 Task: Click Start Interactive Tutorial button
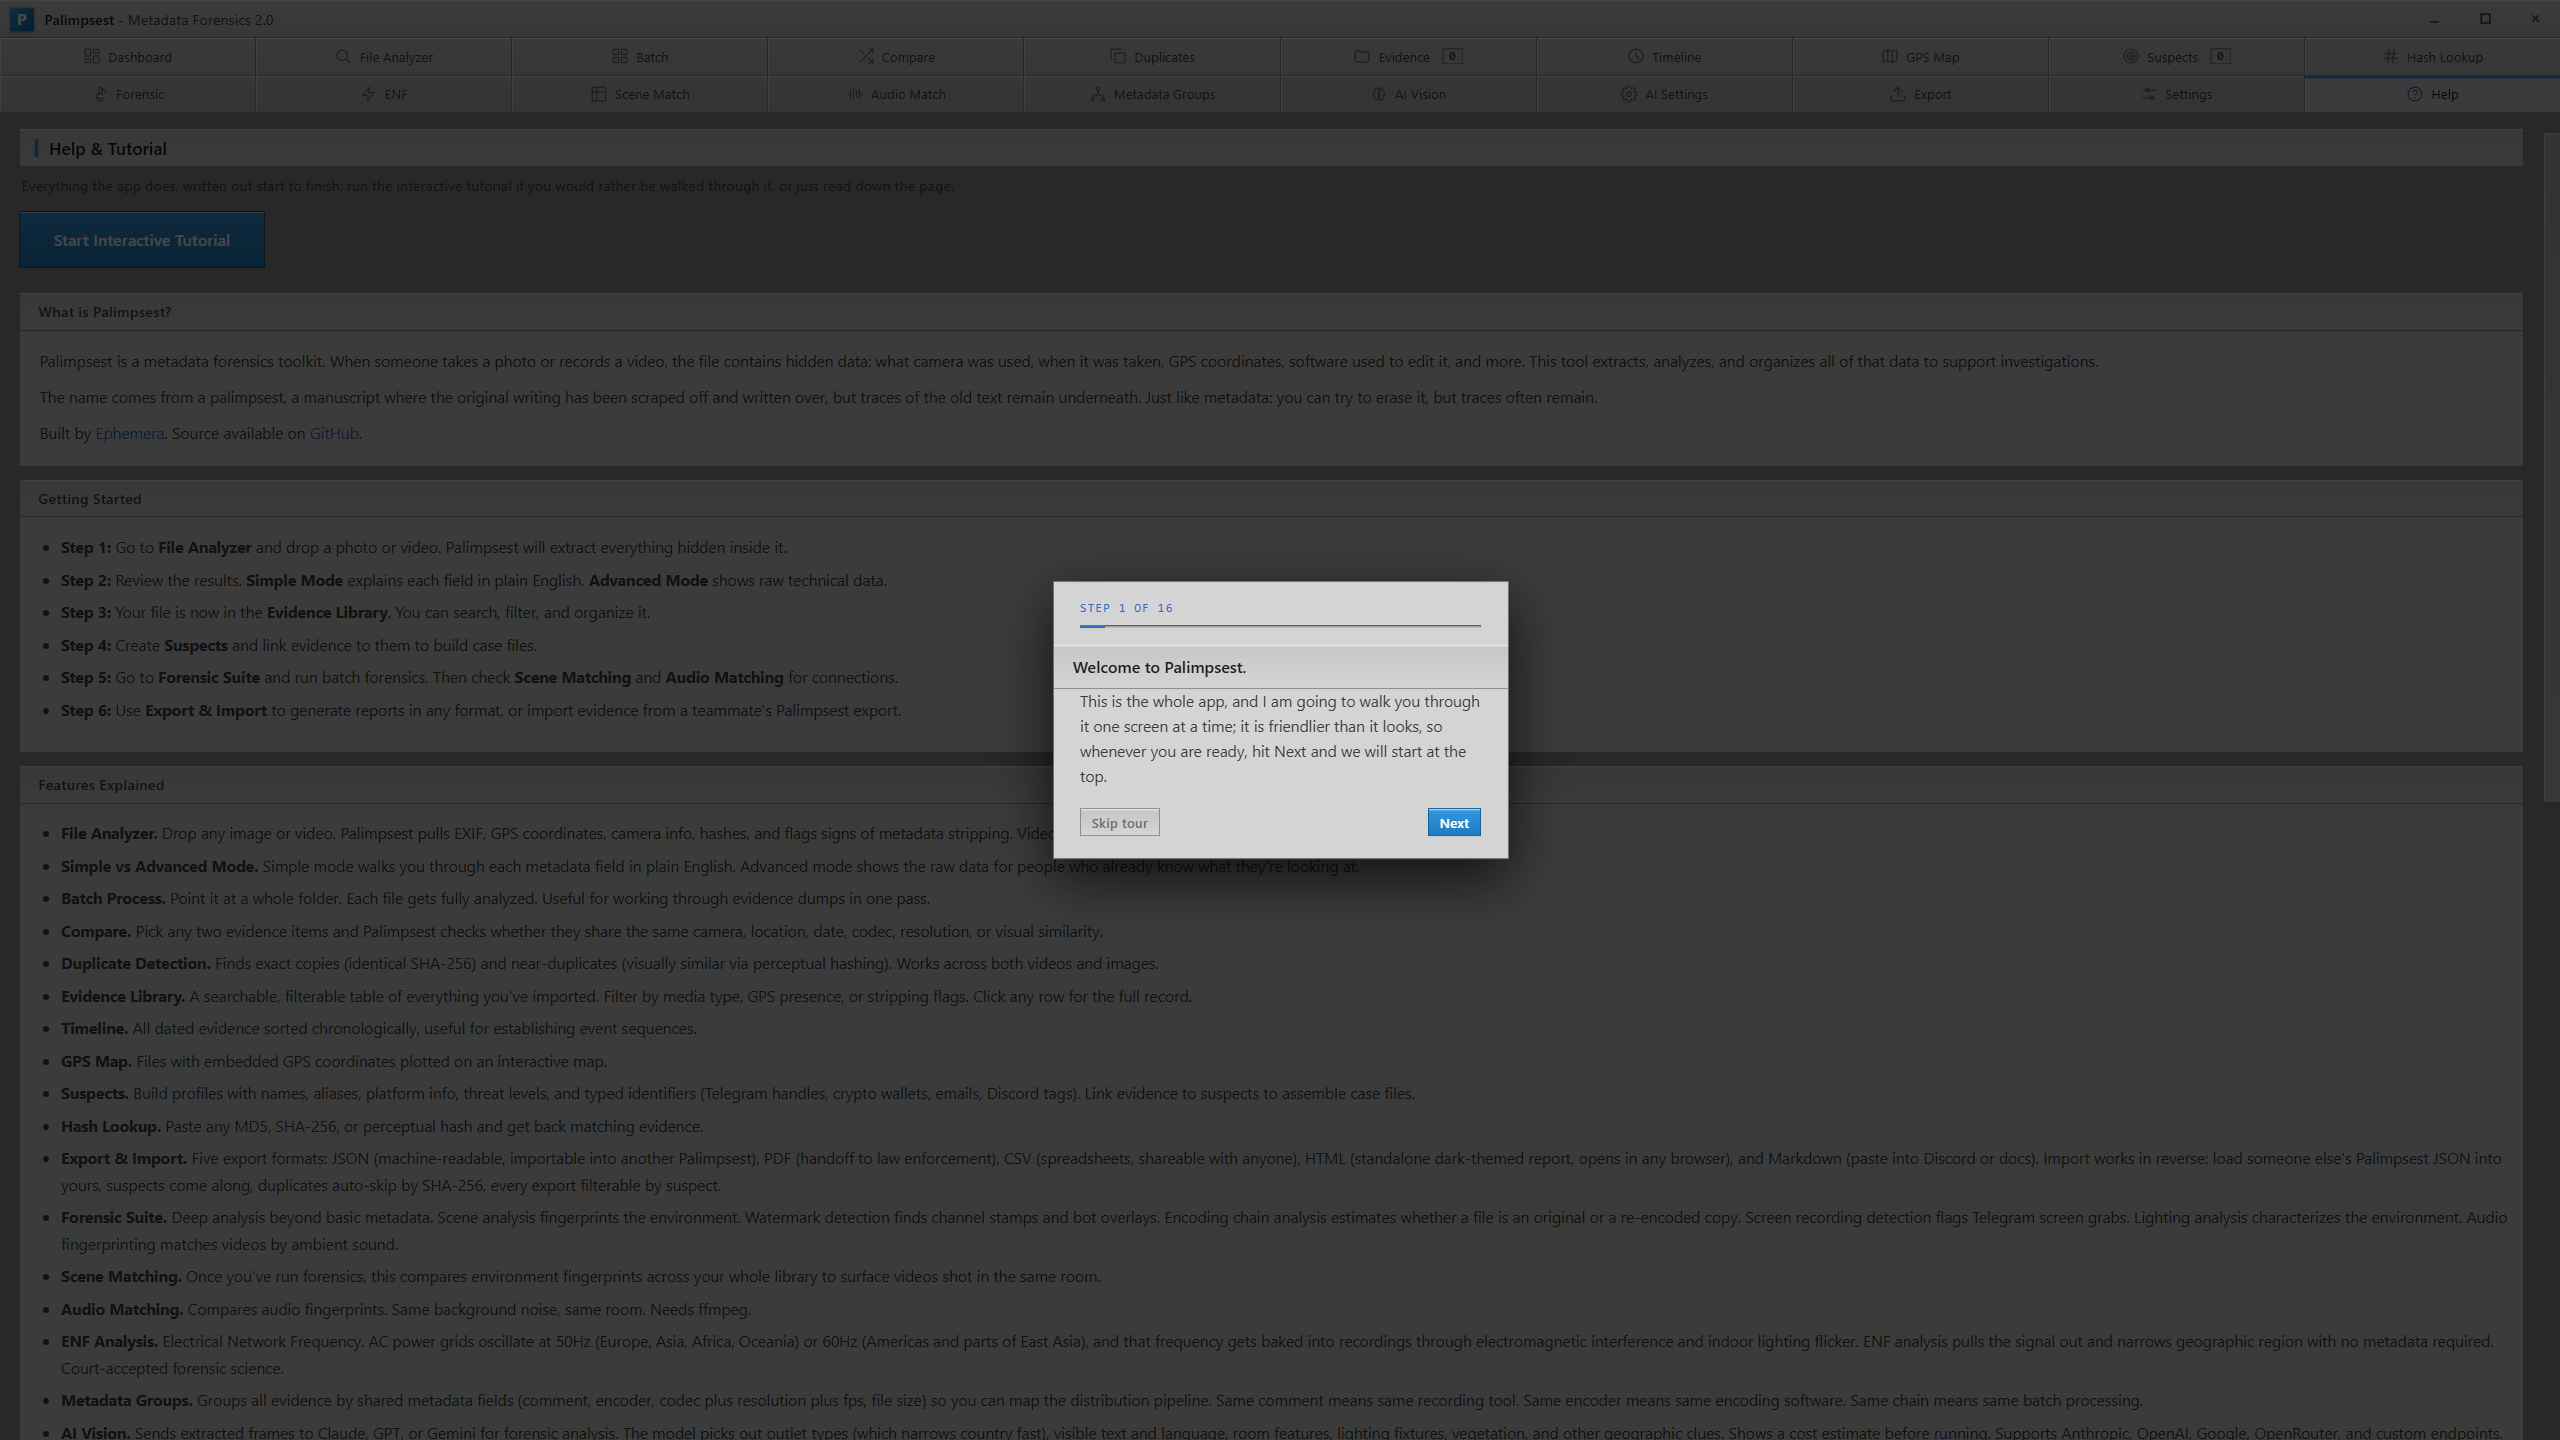point(142,240)
